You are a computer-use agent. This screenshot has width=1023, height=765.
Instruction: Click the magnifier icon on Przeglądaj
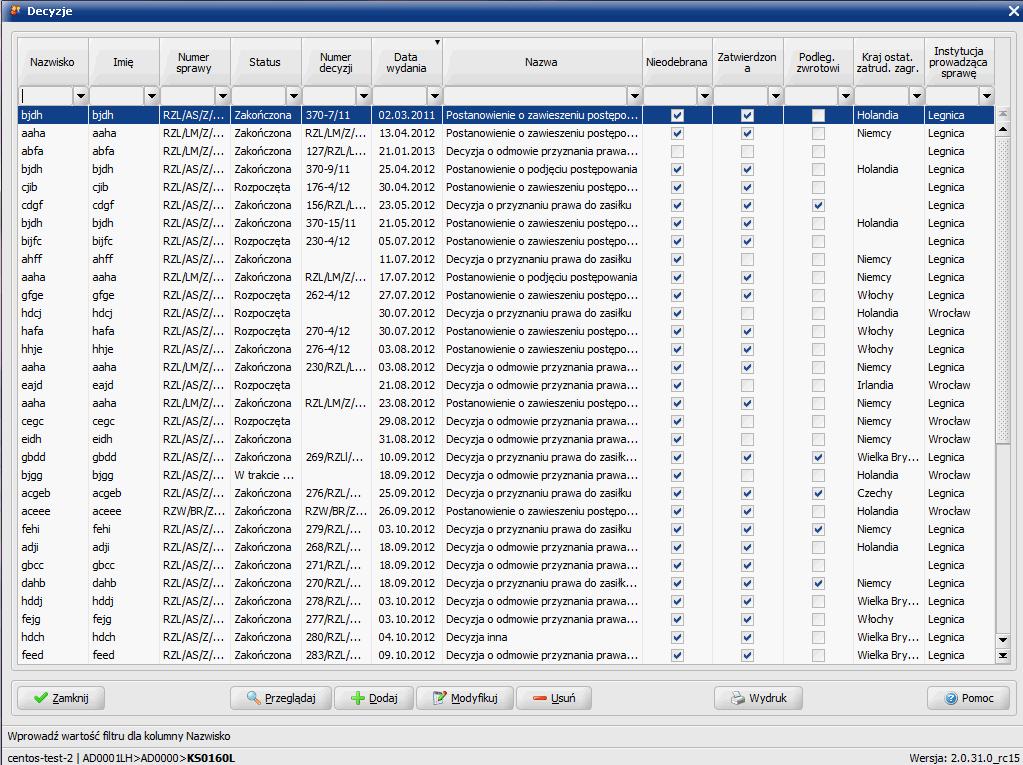254,698
